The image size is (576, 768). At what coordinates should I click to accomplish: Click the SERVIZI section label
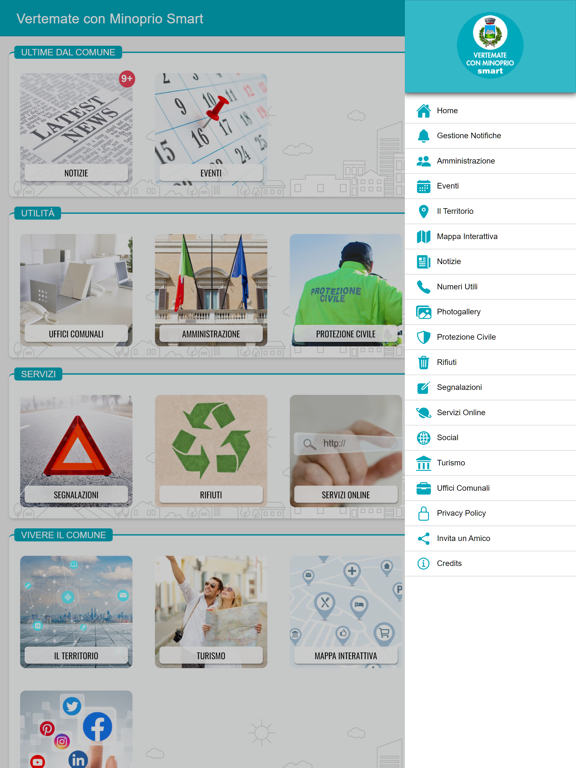click(x=38, y=374)
